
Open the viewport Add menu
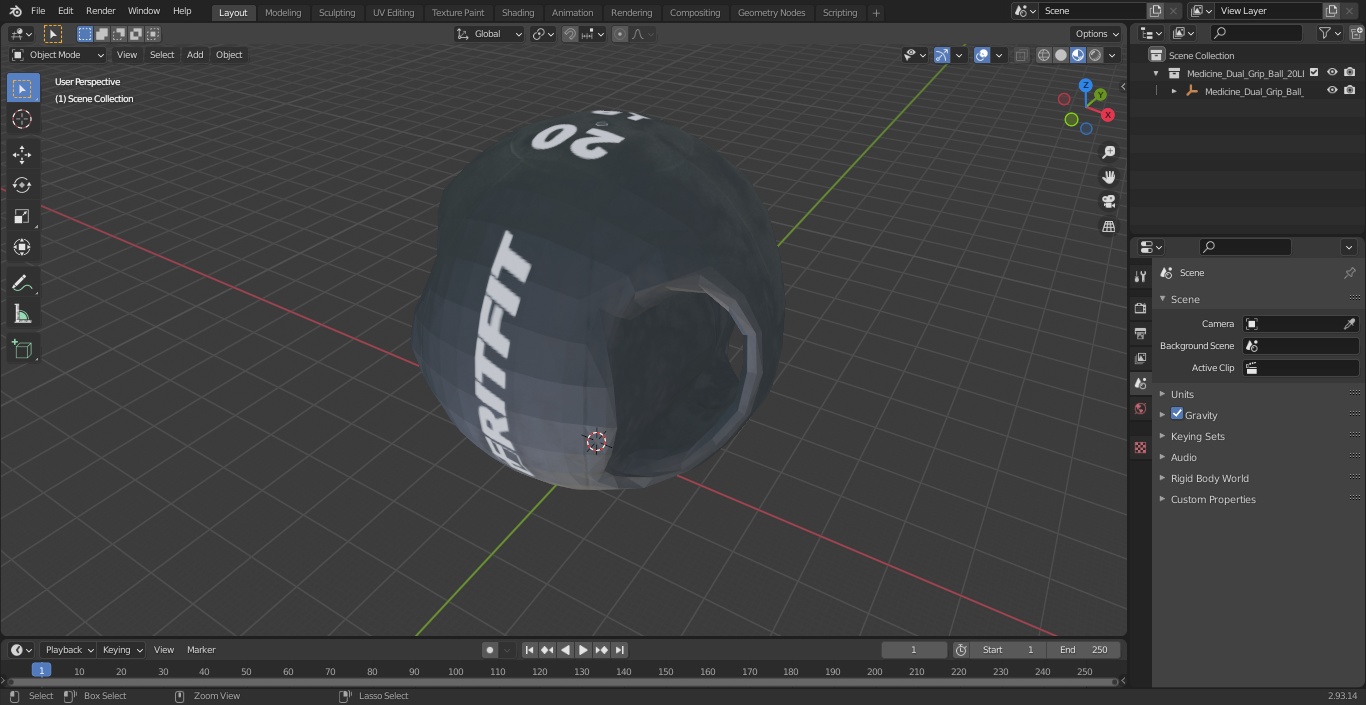195,55
